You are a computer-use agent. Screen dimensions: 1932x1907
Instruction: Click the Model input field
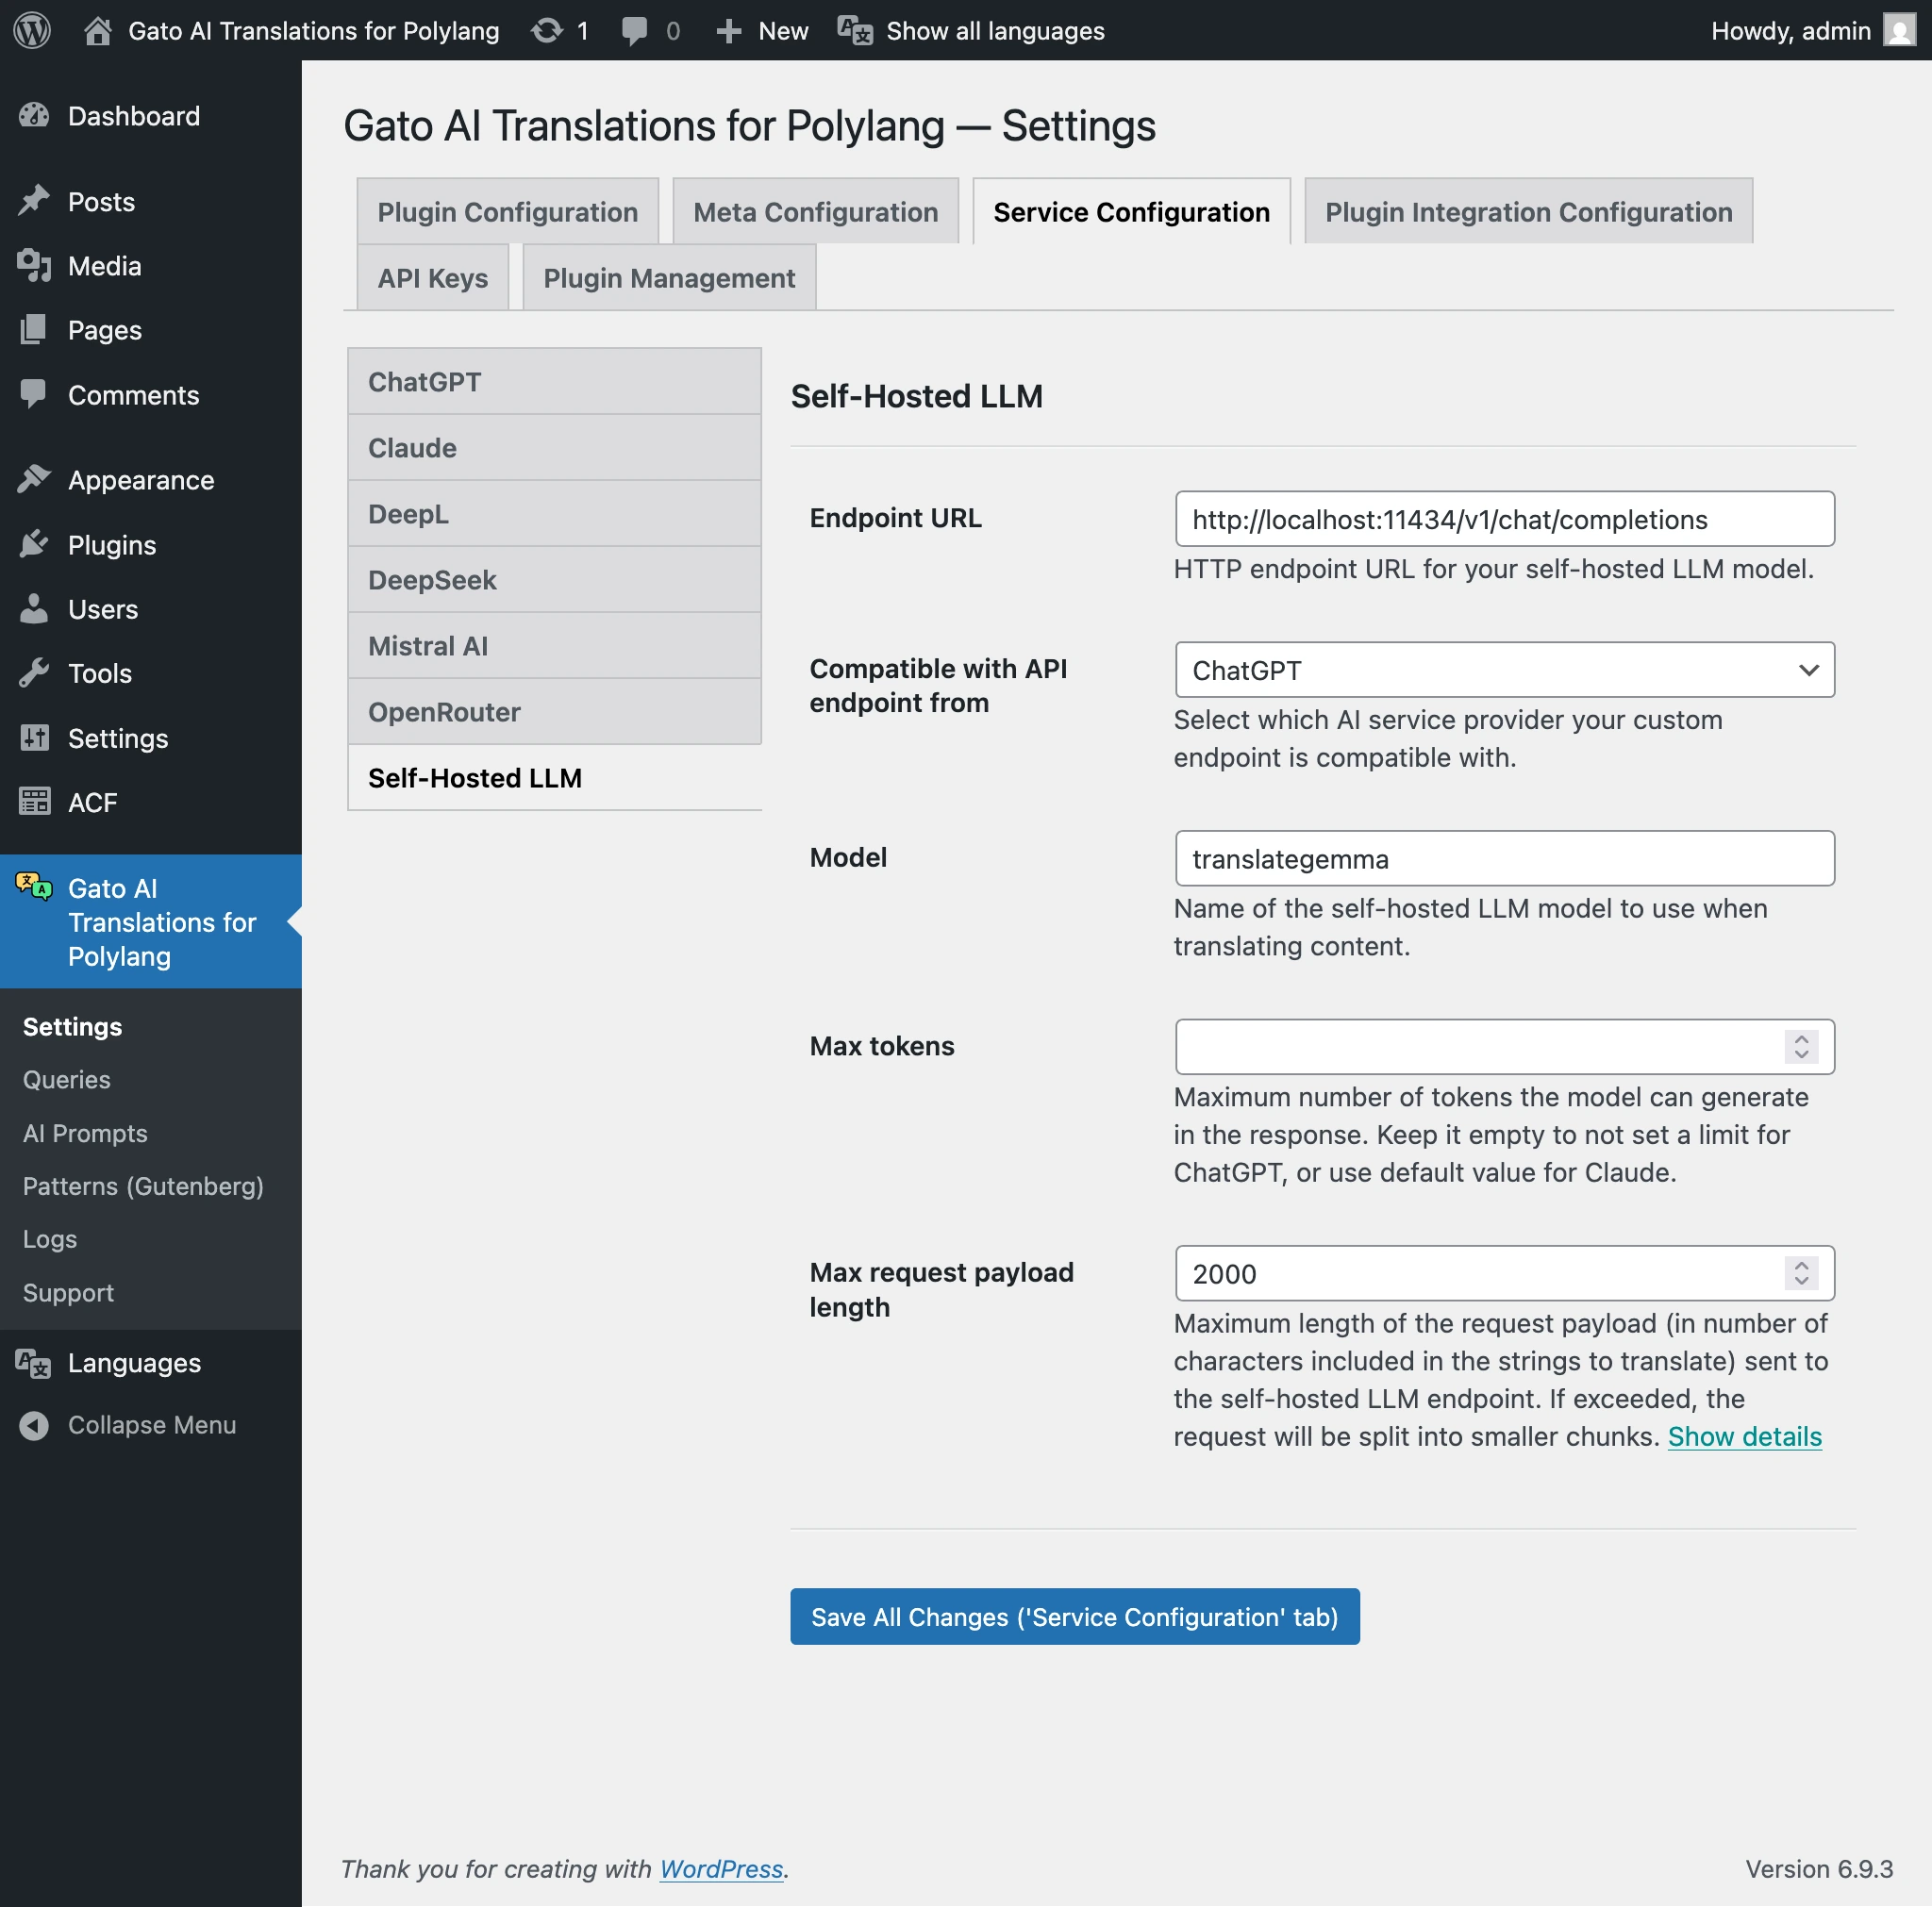(1500, 858)
